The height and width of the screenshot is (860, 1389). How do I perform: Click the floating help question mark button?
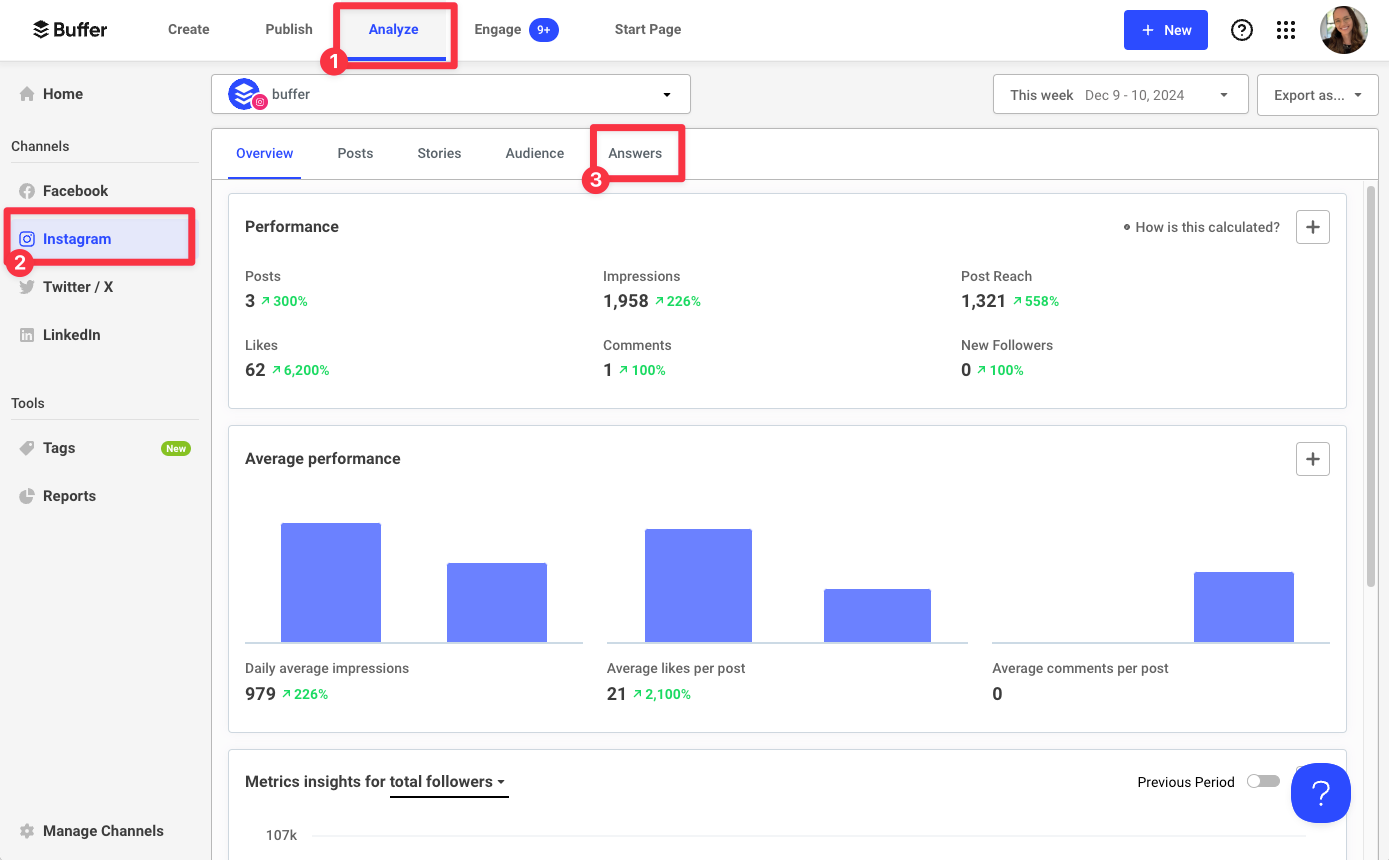(1320, 793)
